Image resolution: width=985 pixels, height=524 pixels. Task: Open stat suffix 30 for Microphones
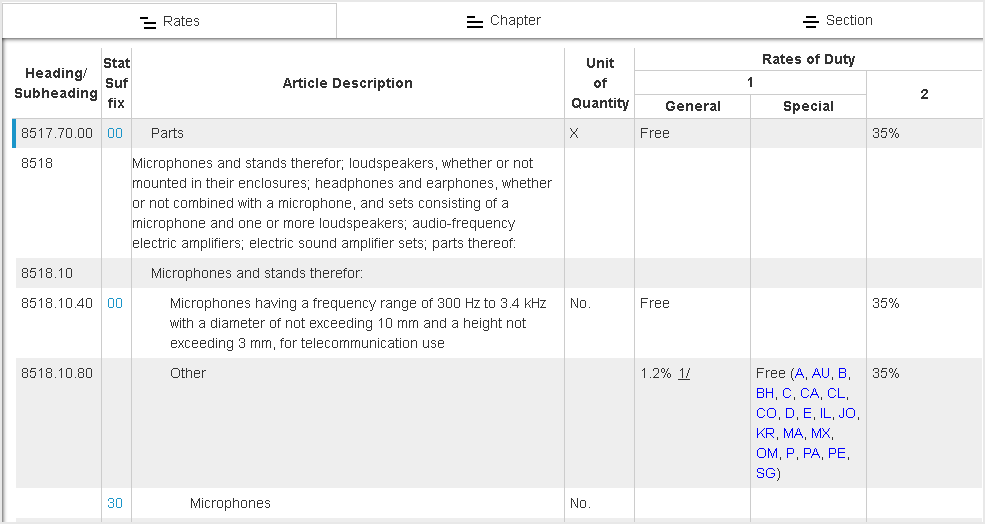115,503
